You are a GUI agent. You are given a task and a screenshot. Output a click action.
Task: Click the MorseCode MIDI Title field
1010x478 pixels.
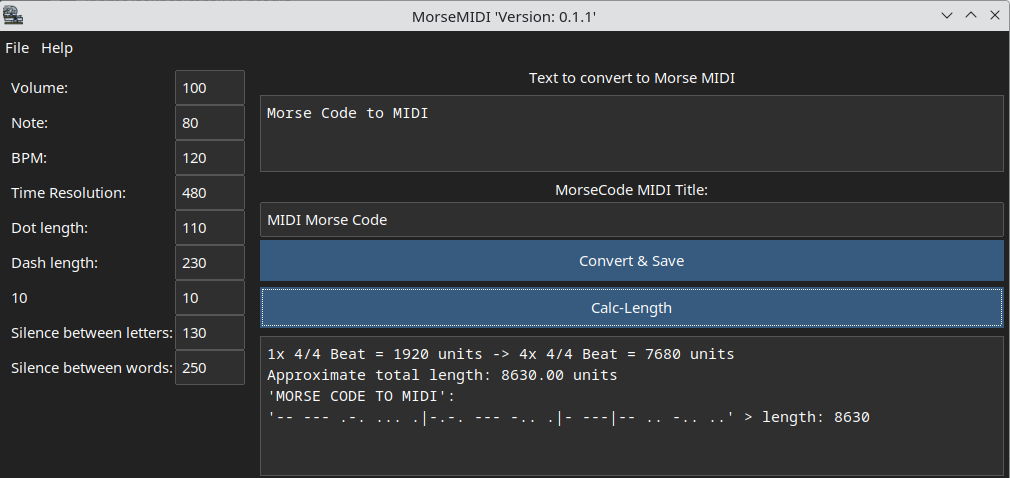click(632, 220)
